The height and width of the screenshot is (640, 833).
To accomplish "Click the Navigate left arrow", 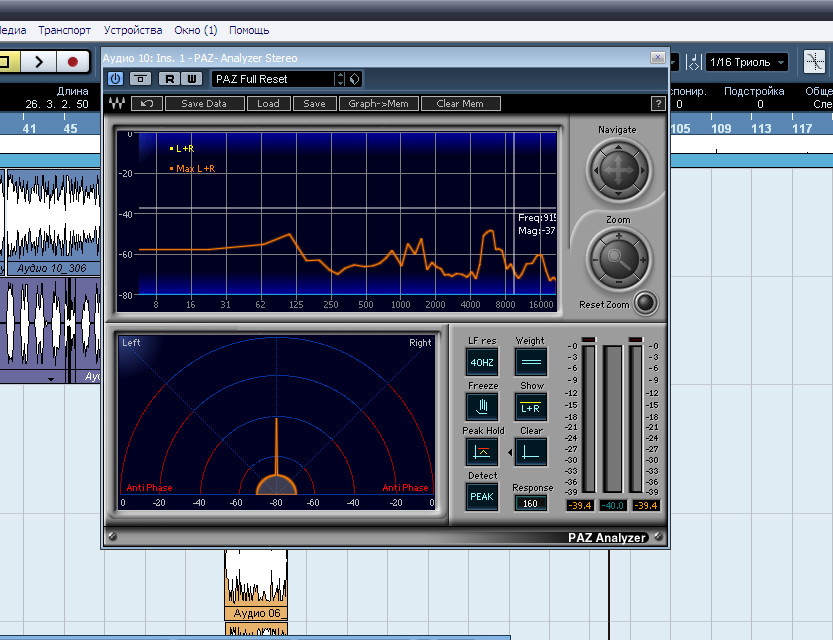I will pyautogui.click(x=596, y=170).
